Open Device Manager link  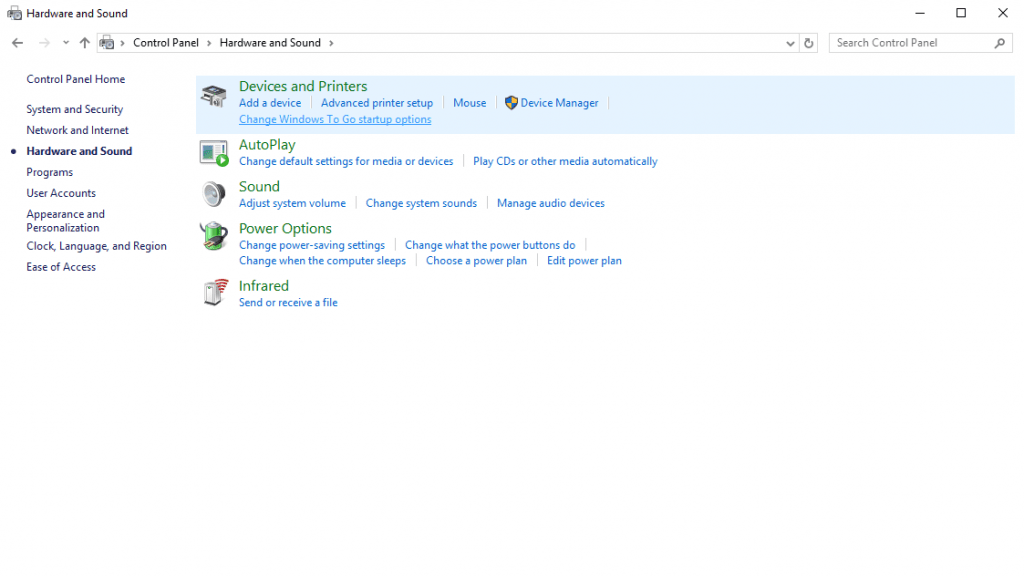pyautogui.click(x=559, y=103)
